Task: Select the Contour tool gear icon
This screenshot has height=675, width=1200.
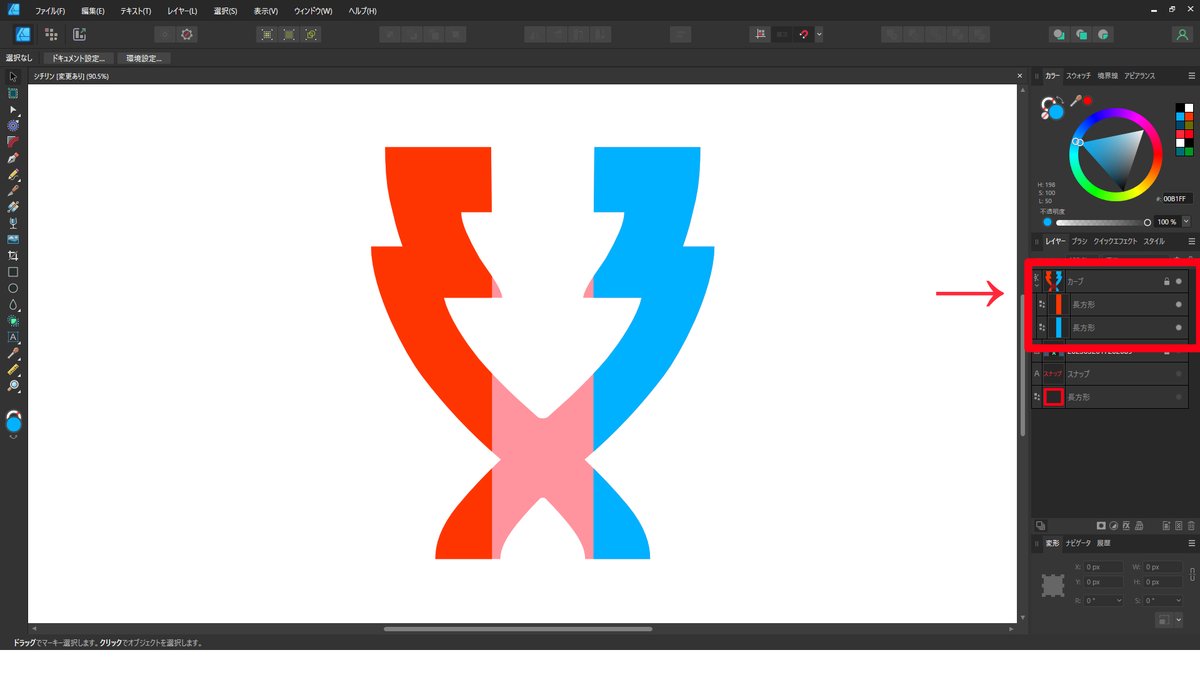Action: point(13,125)
